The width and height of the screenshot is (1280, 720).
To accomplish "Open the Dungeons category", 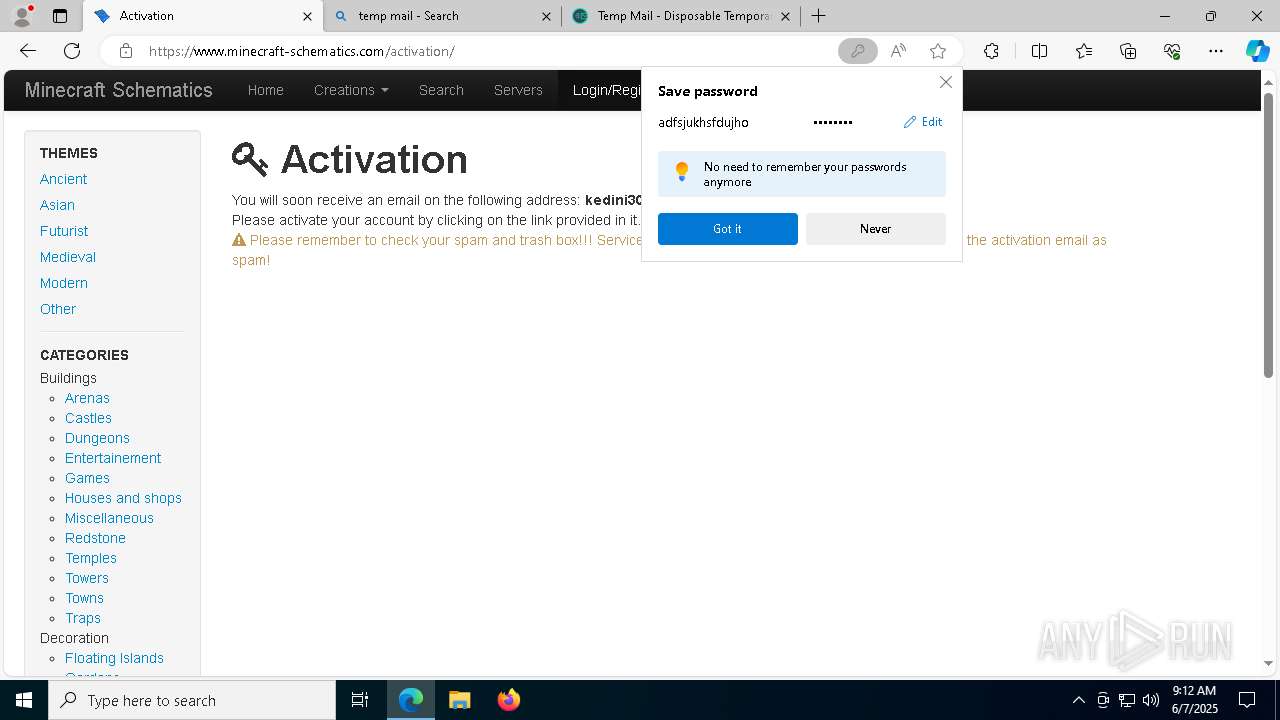I will [x=97, y=438].
